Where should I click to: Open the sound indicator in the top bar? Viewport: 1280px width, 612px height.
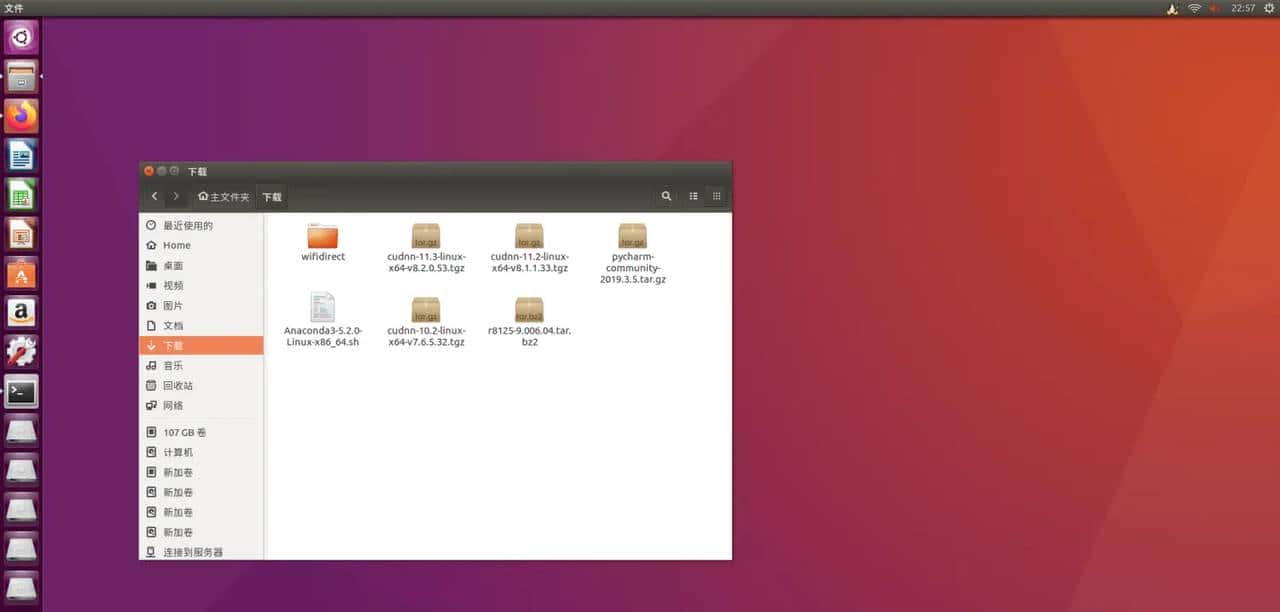pos(1212,8)
